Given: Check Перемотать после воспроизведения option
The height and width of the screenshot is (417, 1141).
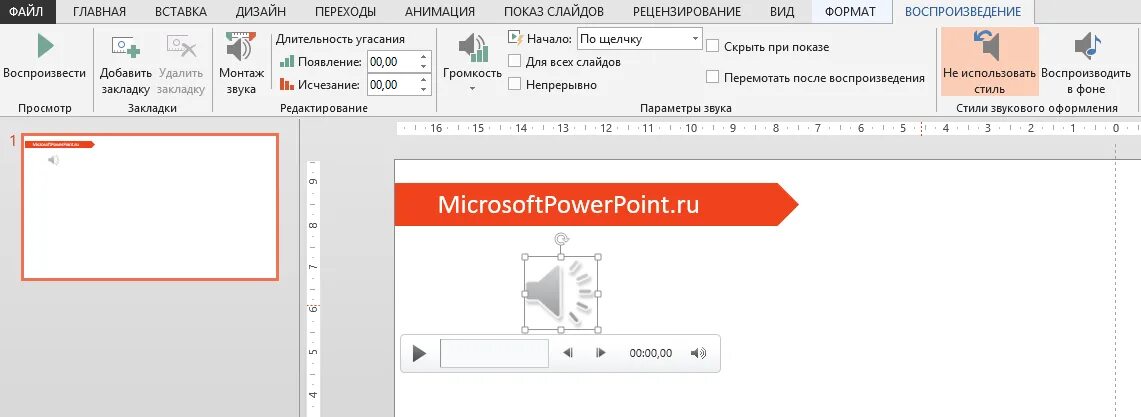Looking at the screenshot, I should tap(712, 77).
